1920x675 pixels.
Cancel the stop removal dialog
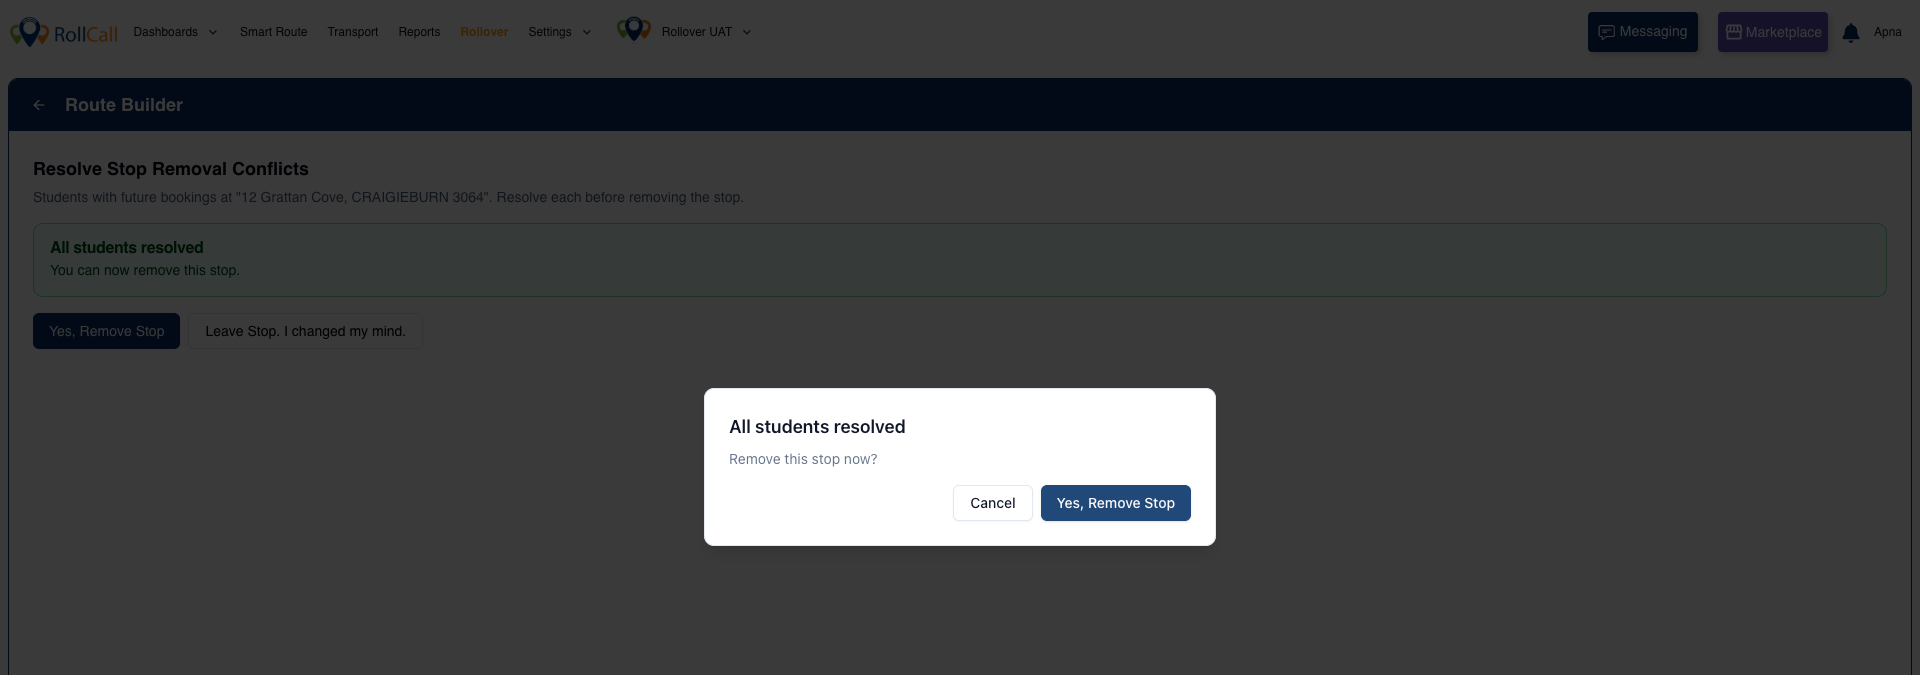coord(992,503)
